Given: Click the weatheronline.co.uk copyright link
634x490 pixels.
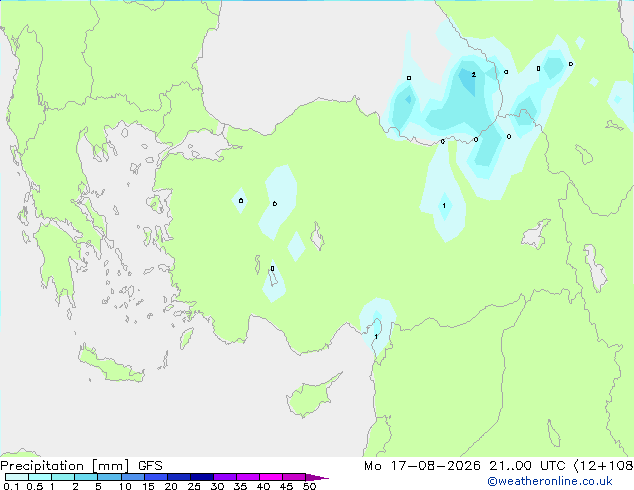Looking at the screenshot, I should 550,481.
